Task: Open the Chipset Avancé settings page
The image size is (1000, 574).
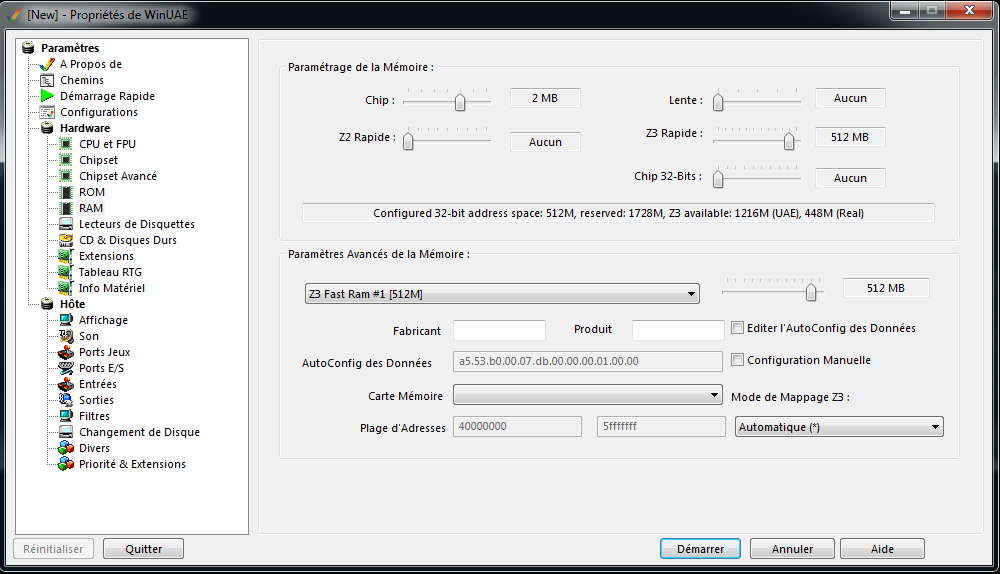Action: point(117,176)
